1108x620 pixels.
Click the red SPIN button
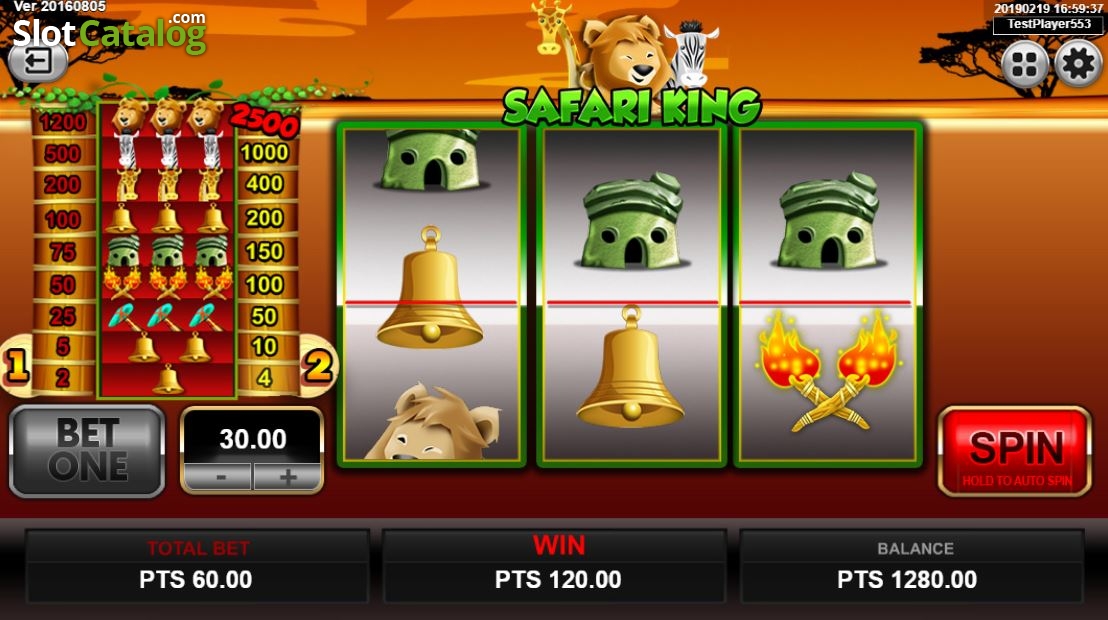click(1015, 451)
